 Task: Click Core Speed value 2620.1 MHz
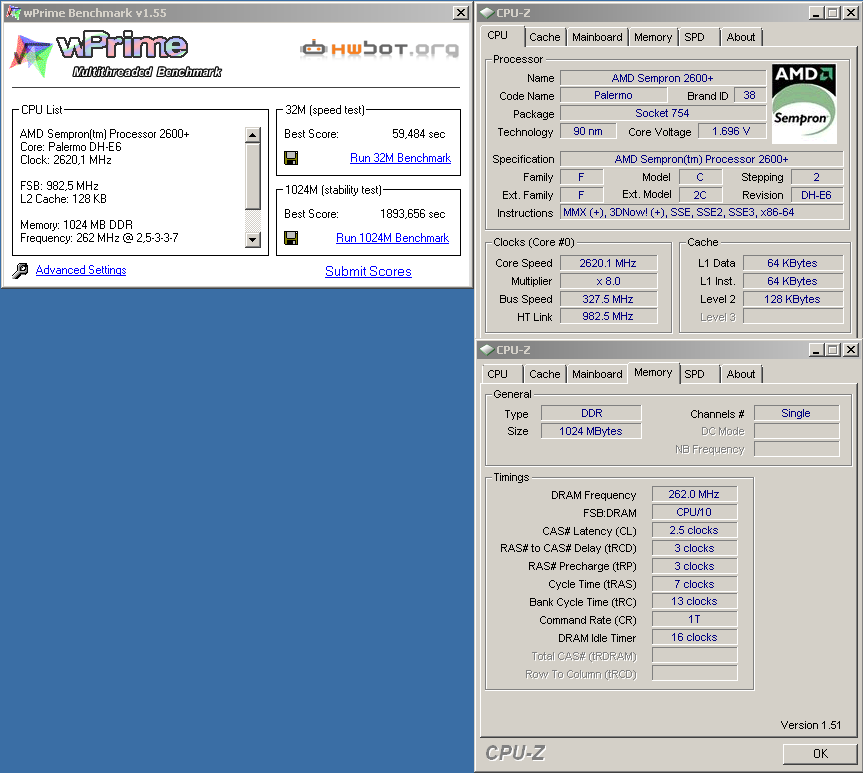click(608, 263)
